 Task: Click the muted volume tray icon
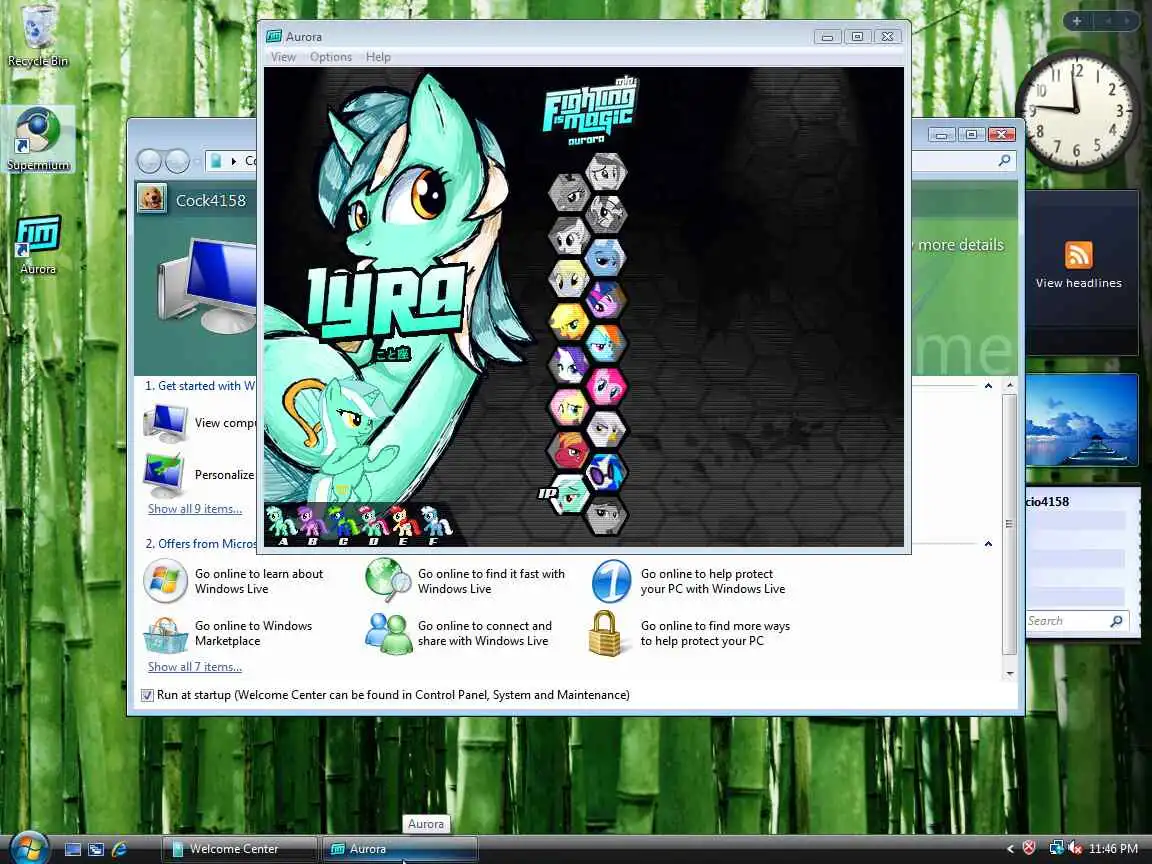[x=1075, y=848]
